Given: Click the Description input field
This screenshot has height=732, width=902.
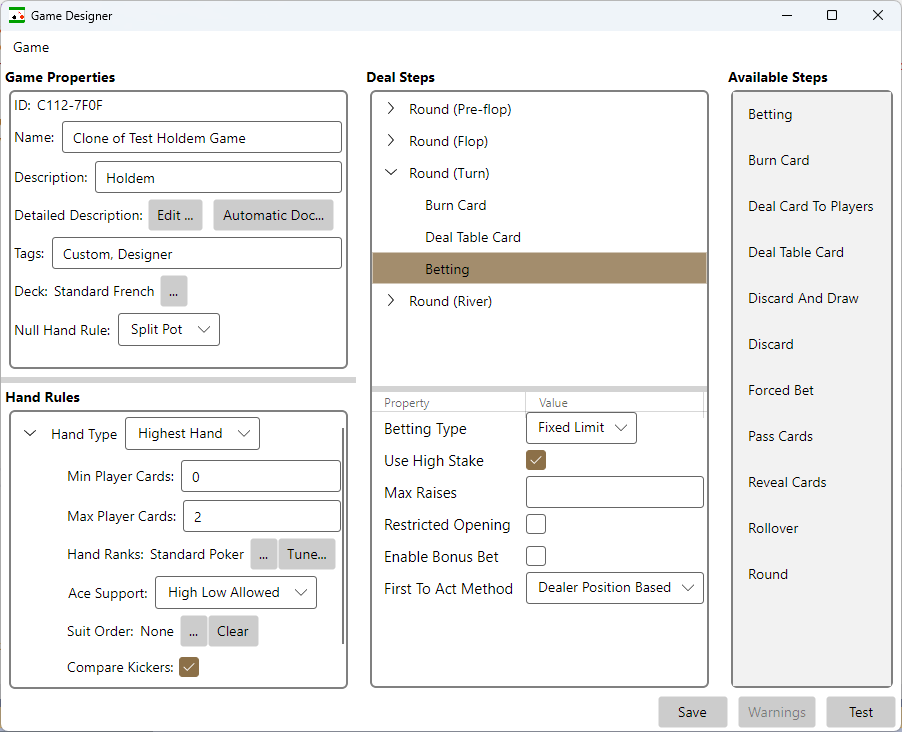Looking at the screenshot, I should pyautogui.click(x=218, y=177).
